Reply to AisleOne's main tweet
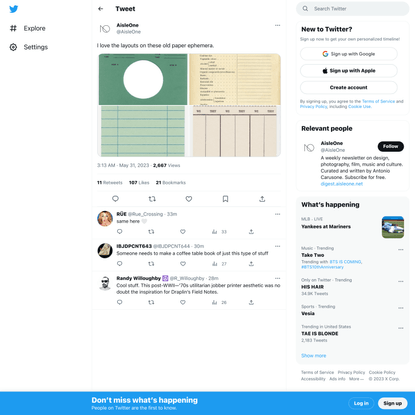This screenshot has width=415, height=415. [x=115, y=199]
